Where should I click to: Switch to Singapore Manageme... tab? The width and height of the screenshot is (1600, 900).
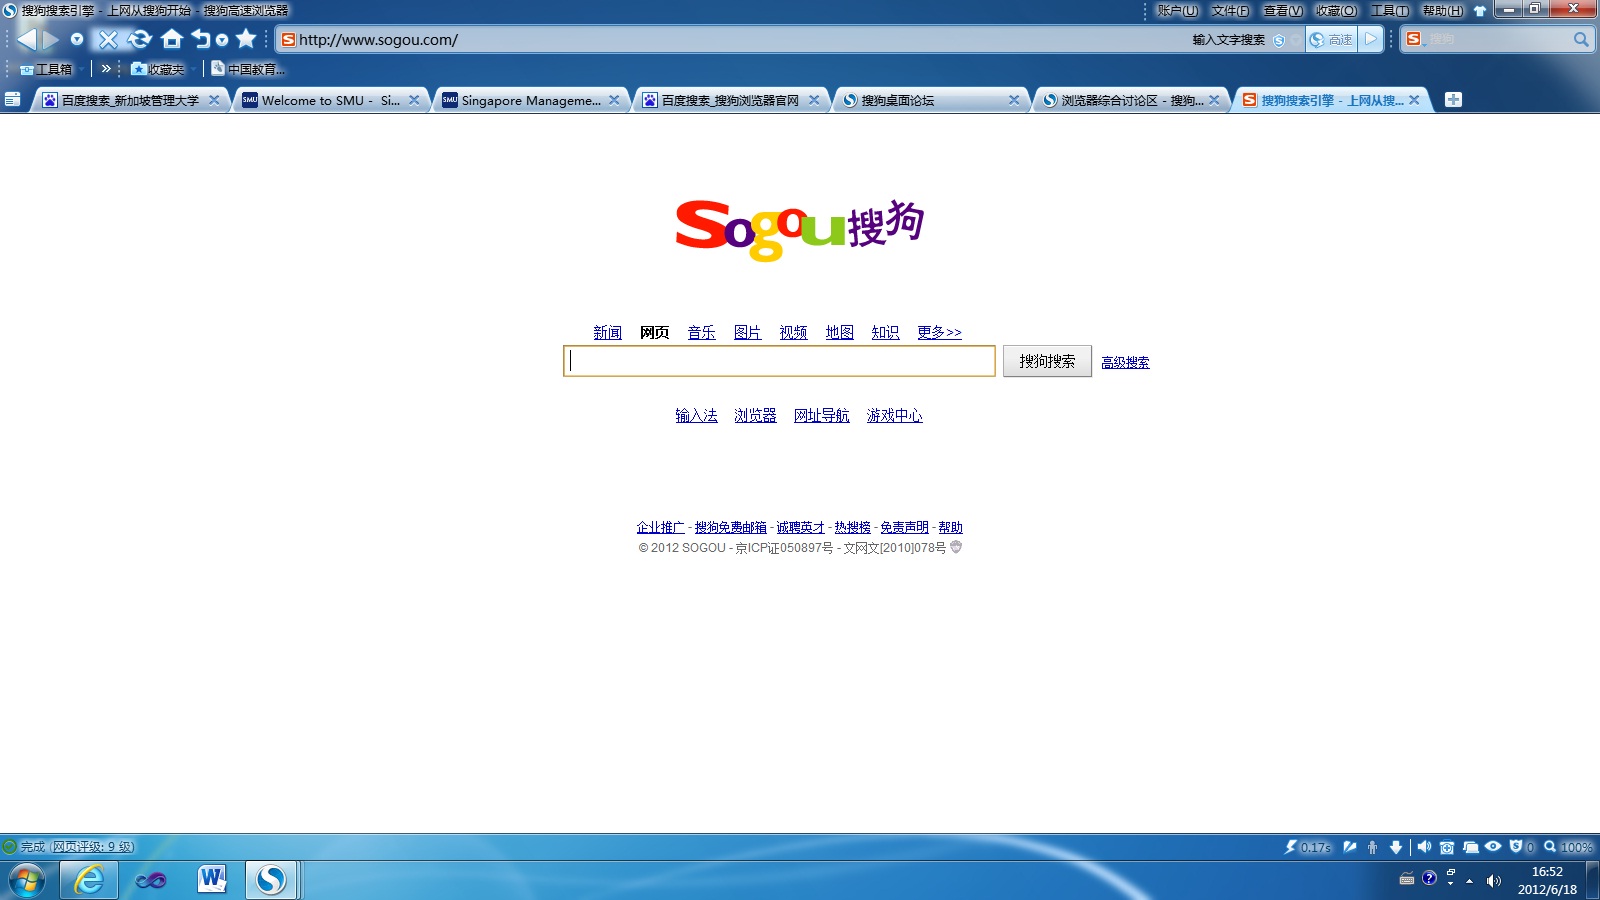tap(530, 100)
